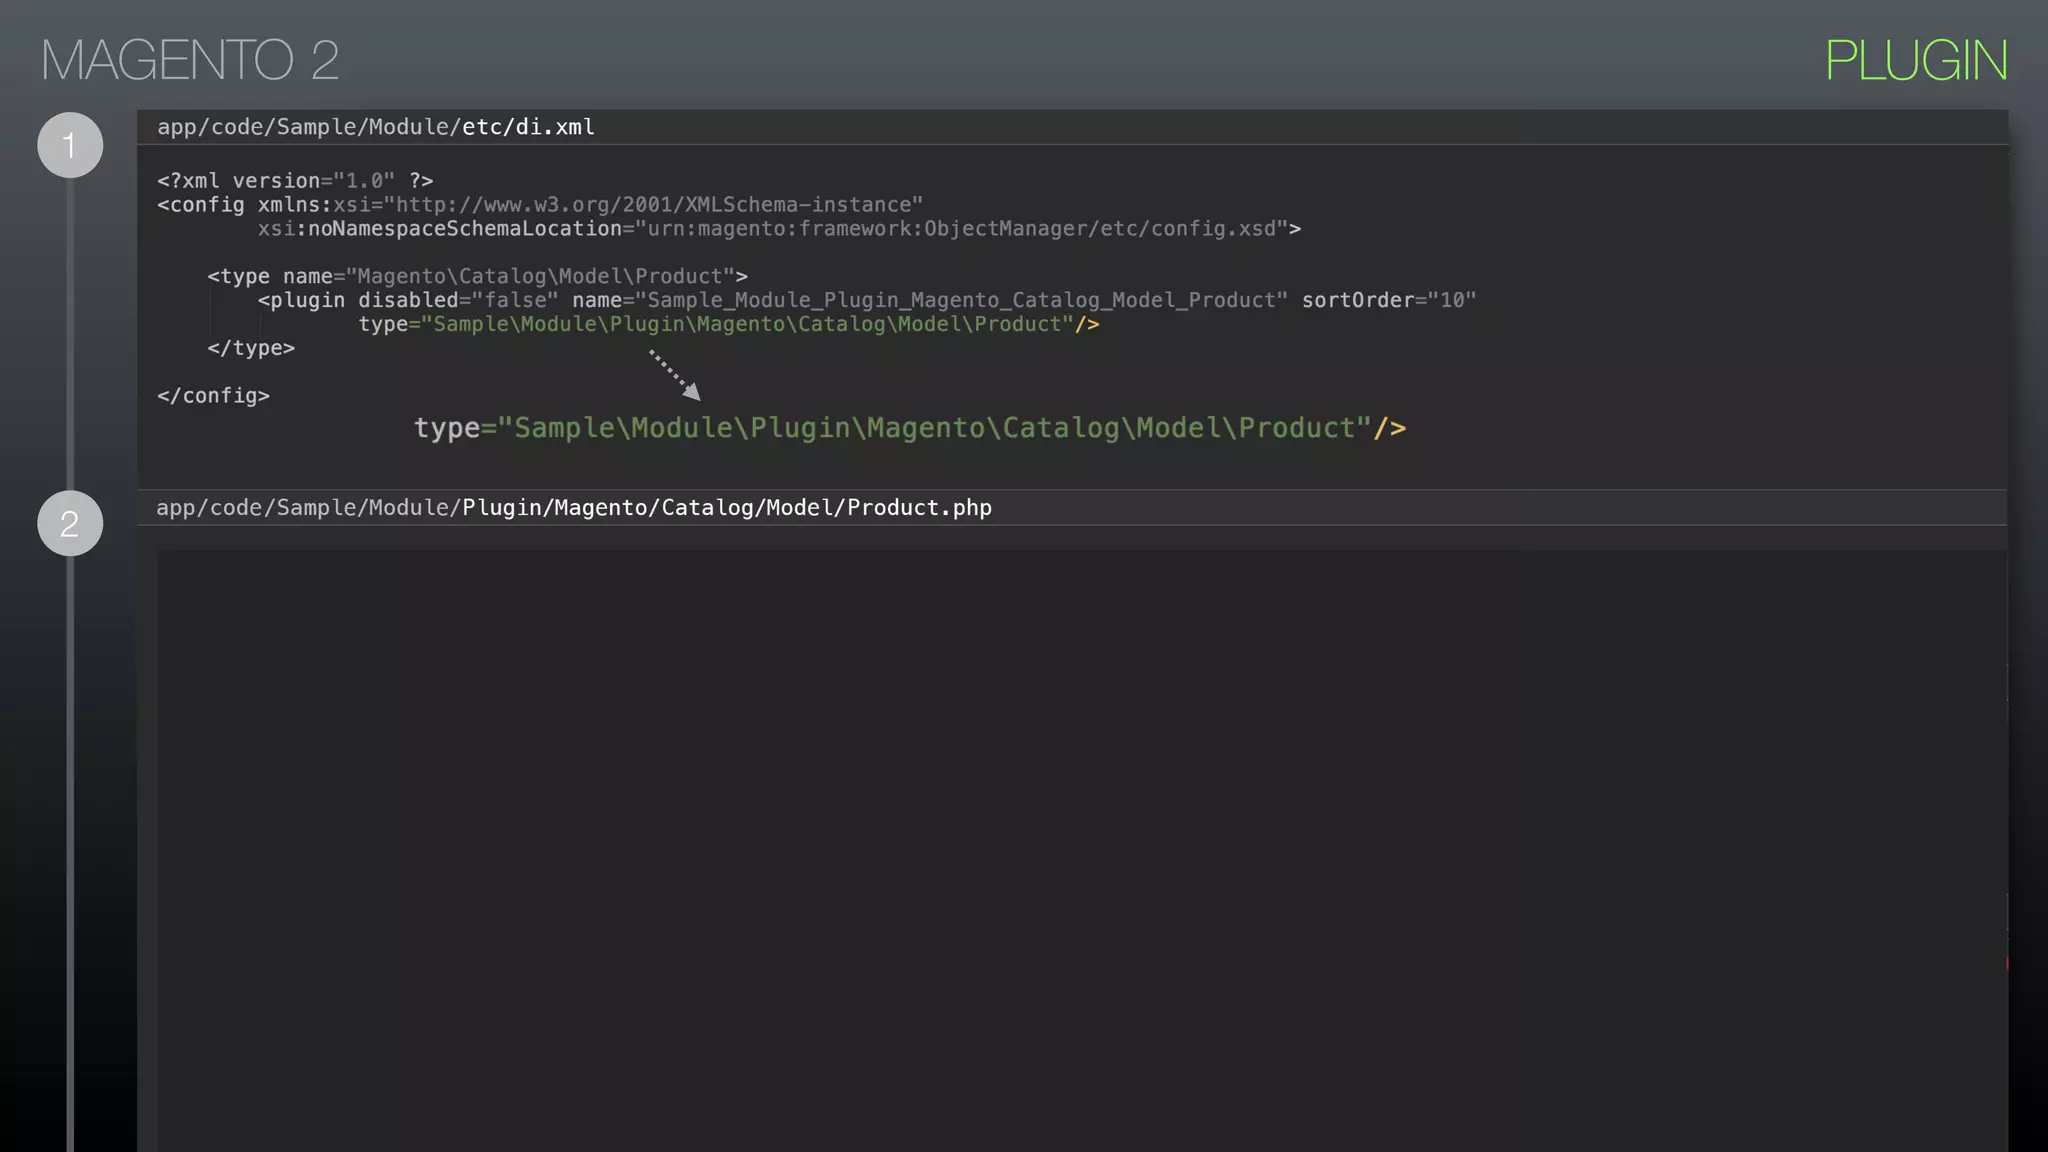Click the enlarged type="Sample\Module\Plugin..." callout text
The width and height of the screenshot is (2048, 1152).
910,428
